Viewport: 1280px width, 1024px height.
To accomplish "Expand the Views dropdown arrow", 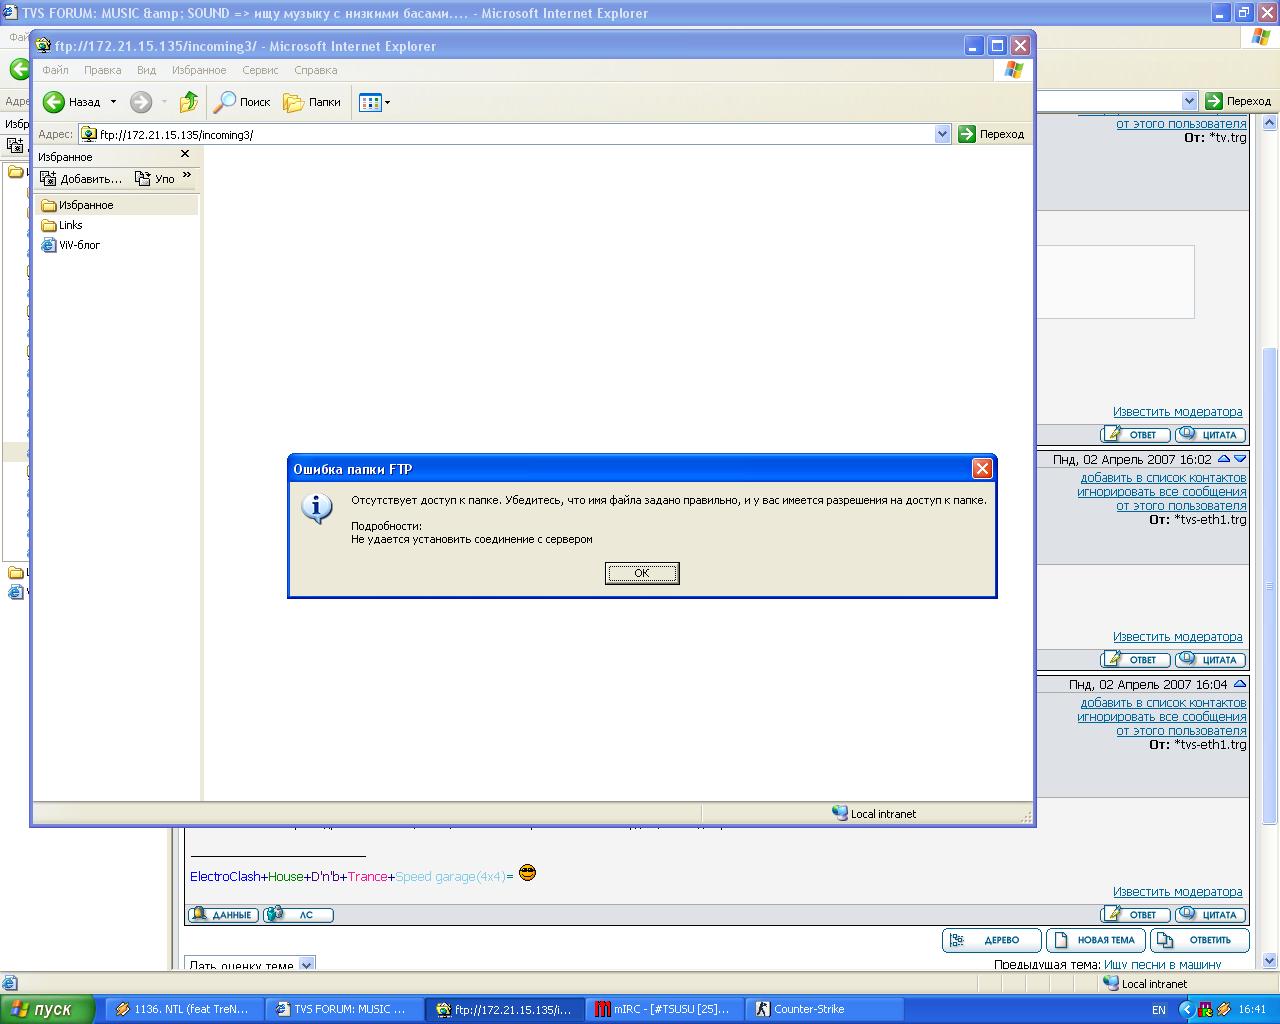I will [388, 102].
